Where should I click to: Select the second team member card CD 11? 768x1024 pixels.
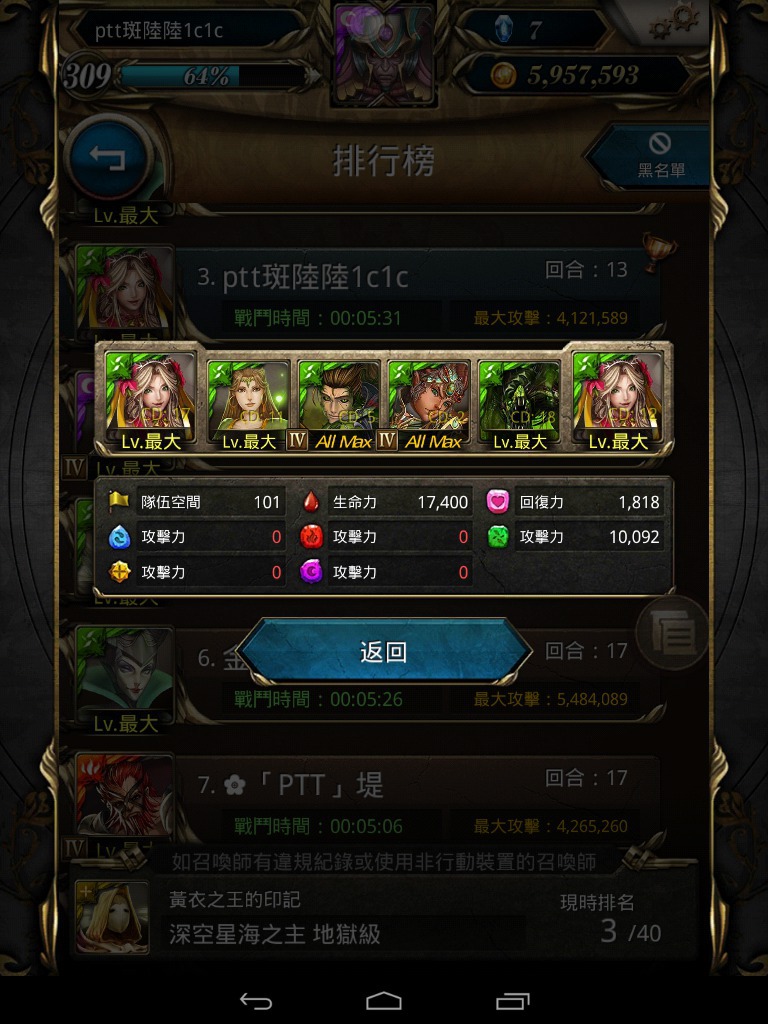[248, 405]
